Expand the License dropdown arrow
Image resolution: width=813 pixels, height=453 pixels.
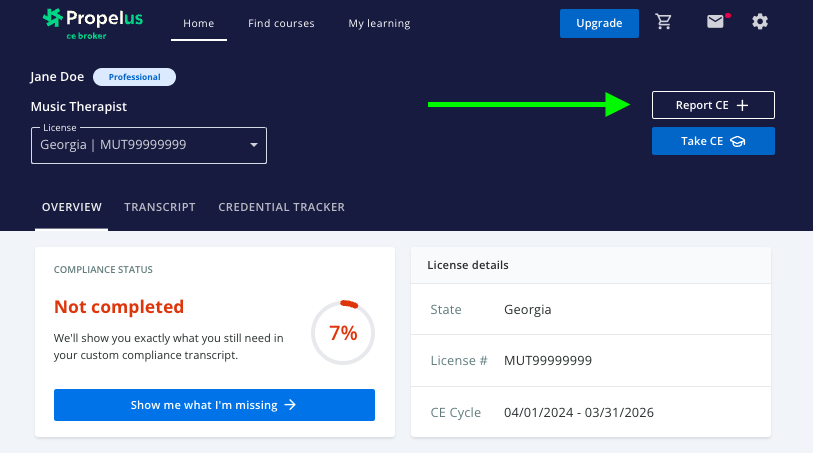(x=253, y=145)
